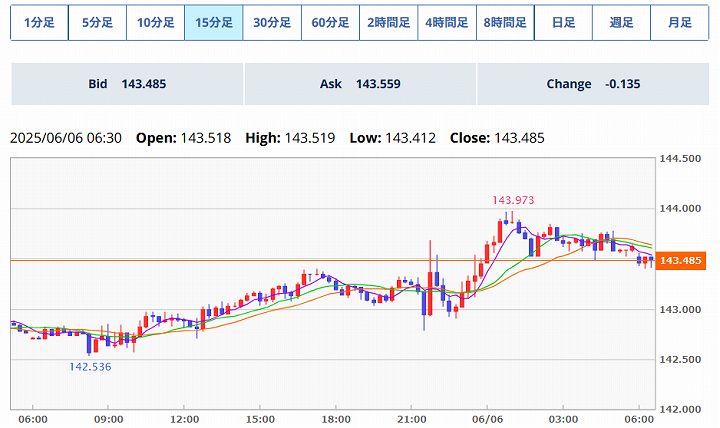Switch to the 5分足 timeframe
The height and width of the screenshot is (428, 720).
pyautogui.click(x=97, y=22)
